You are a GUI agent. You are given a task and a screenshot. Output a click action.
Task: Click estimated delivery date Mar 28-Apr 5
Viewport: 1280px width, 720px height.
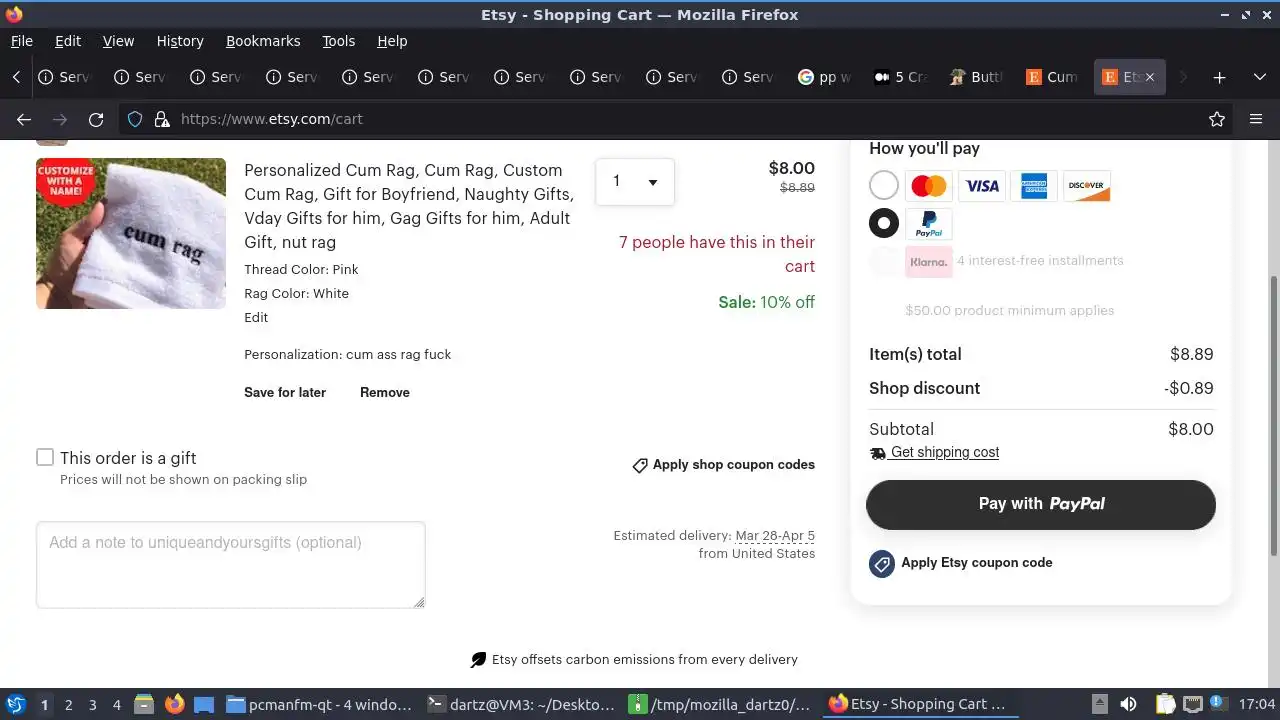[x=775, y=536]
